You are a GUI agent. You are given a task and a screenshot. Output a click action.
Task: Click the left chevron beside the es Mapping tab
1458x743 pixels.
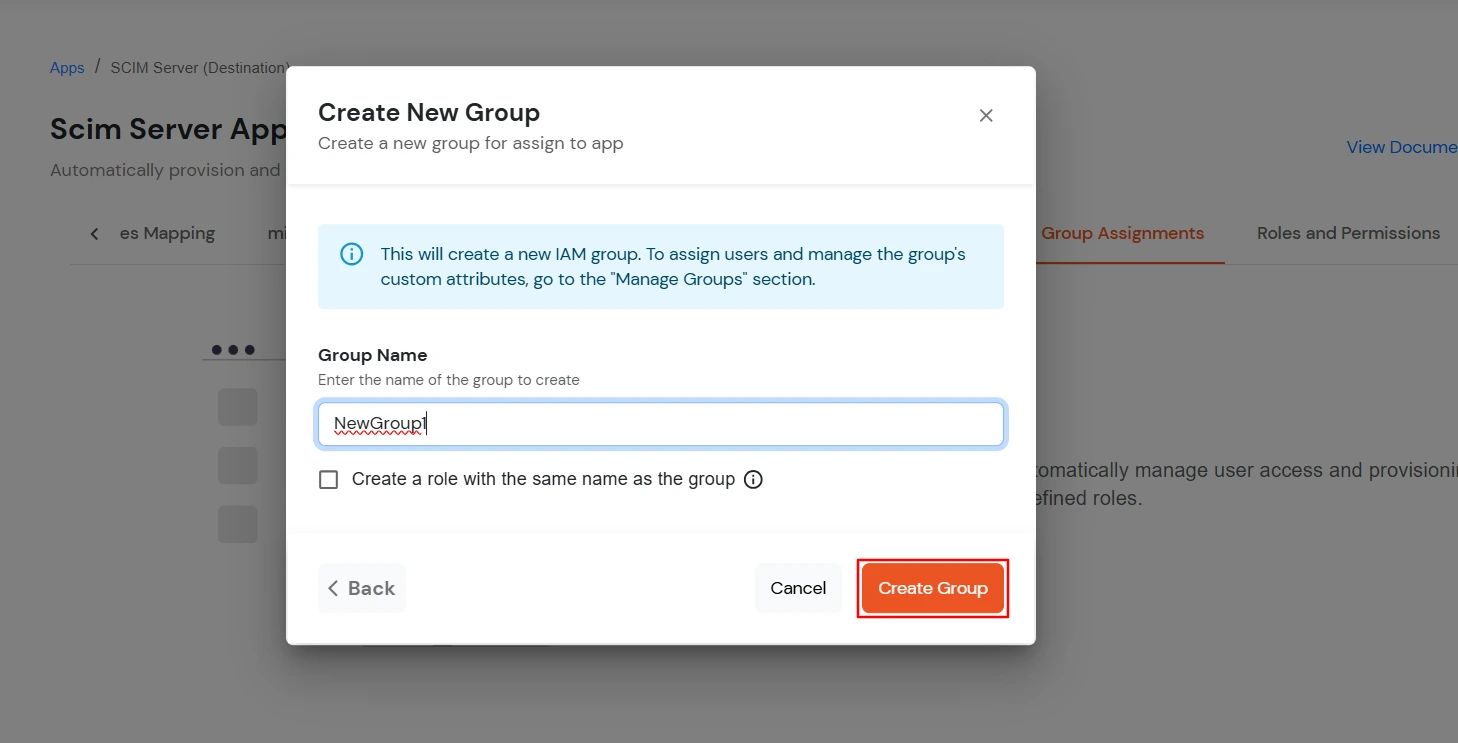[93, 233]
